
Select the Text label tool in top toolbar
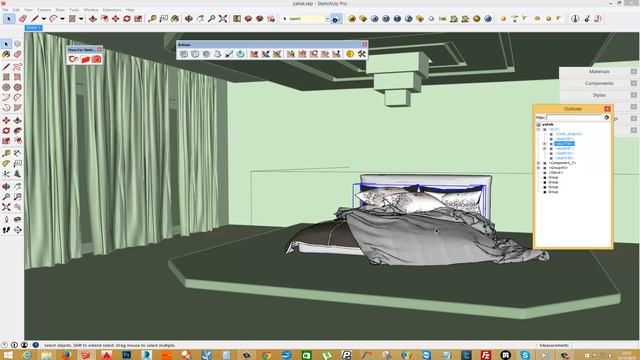pyautogui.click(x=164, y=19)
